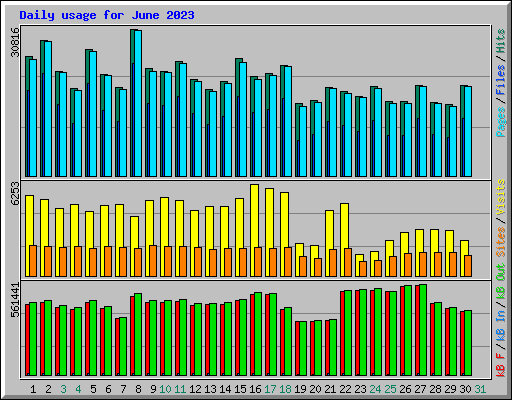512x400 pixels.
Task: Click day 3 on the x-axis
Action: click(x=63, y=389)
